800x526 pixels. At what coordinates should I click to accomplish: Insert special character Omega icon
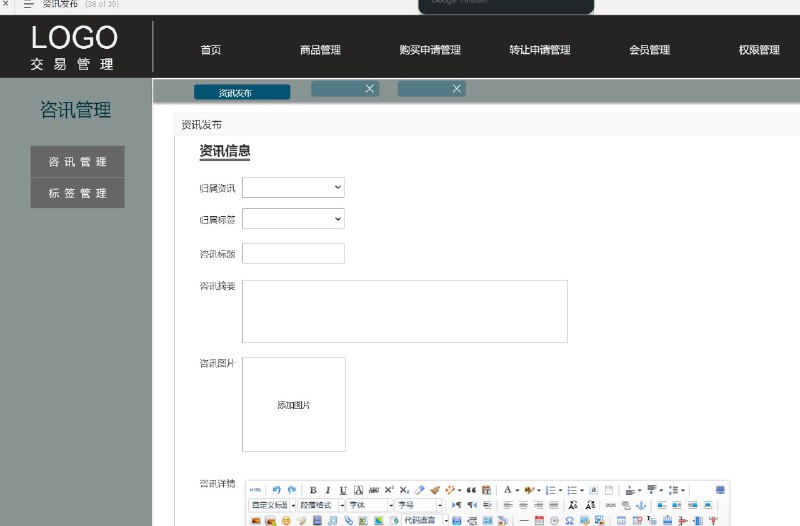569,520
